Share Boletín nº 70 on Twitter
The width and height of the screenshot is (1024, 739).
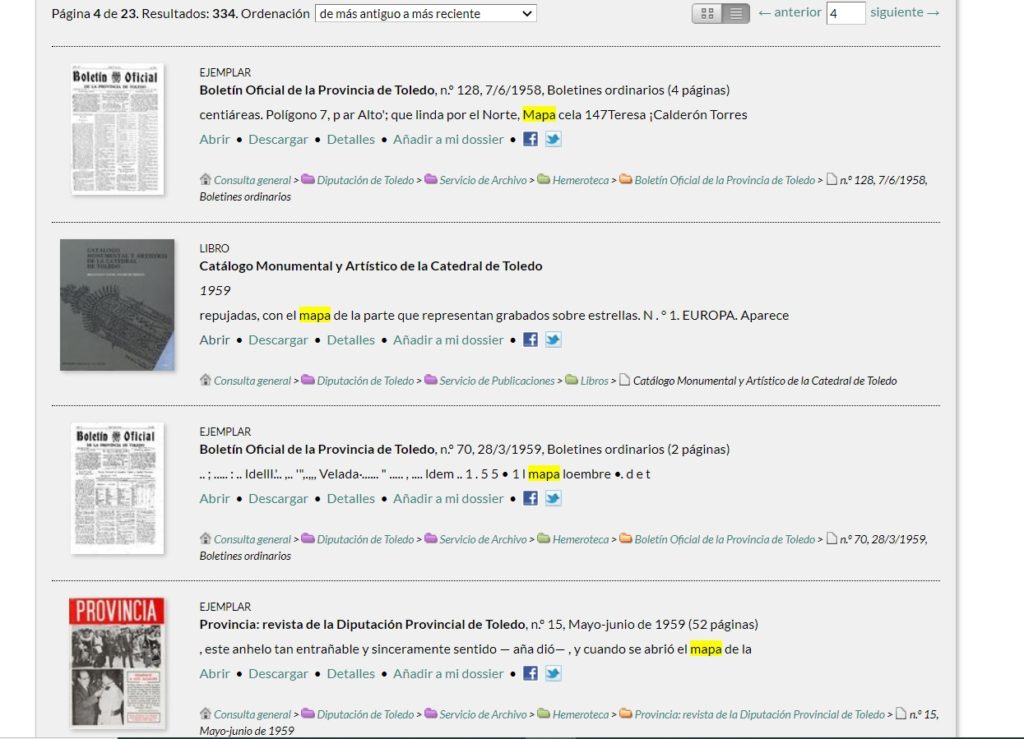coord(553,498)
